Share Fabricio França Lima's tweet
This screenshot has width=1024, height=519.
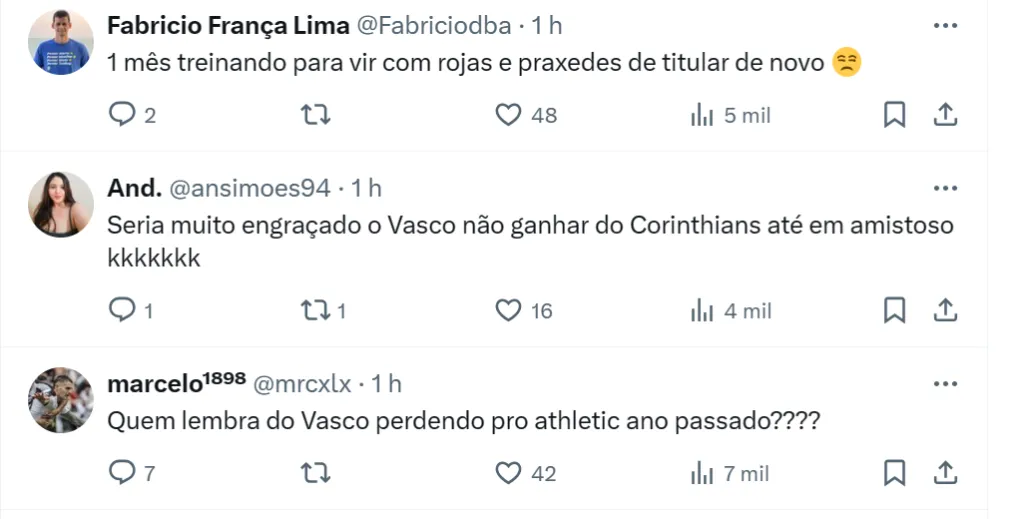pos(945,116)
